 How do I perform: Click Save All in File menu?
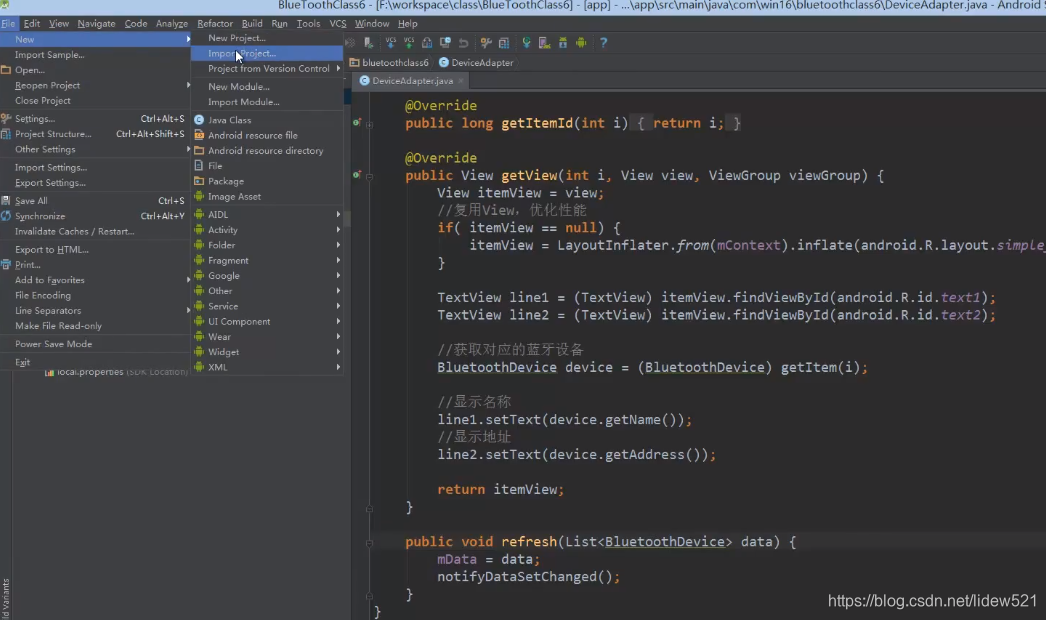point(95,201)
